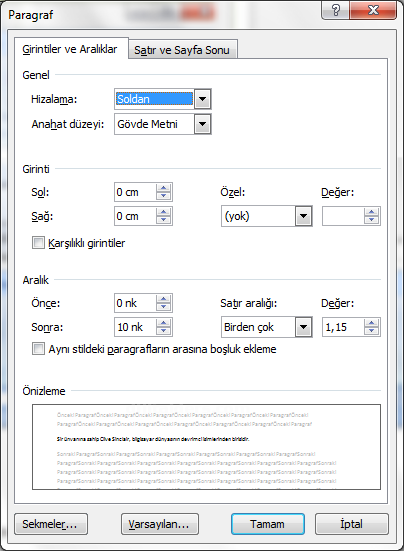Click the Hizalama field showing Soldan
The width and height of the screenshot is (404, 551).
tap(155, 99)
